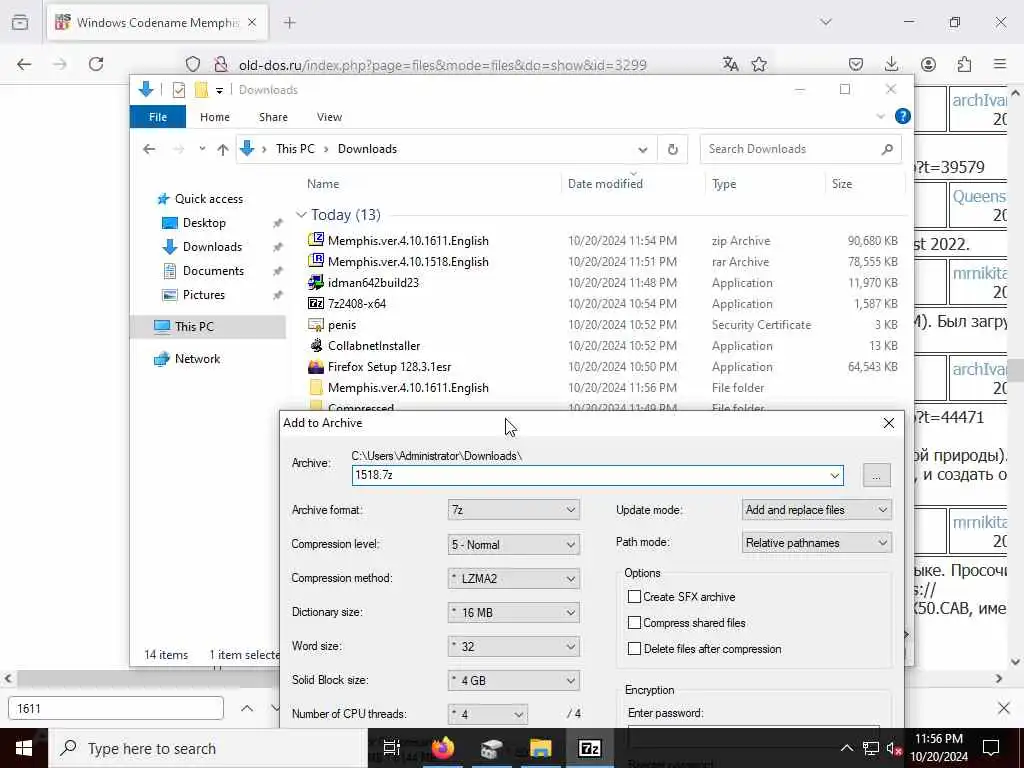
Task: Open Firefox account icon
Action: [928, 64]
